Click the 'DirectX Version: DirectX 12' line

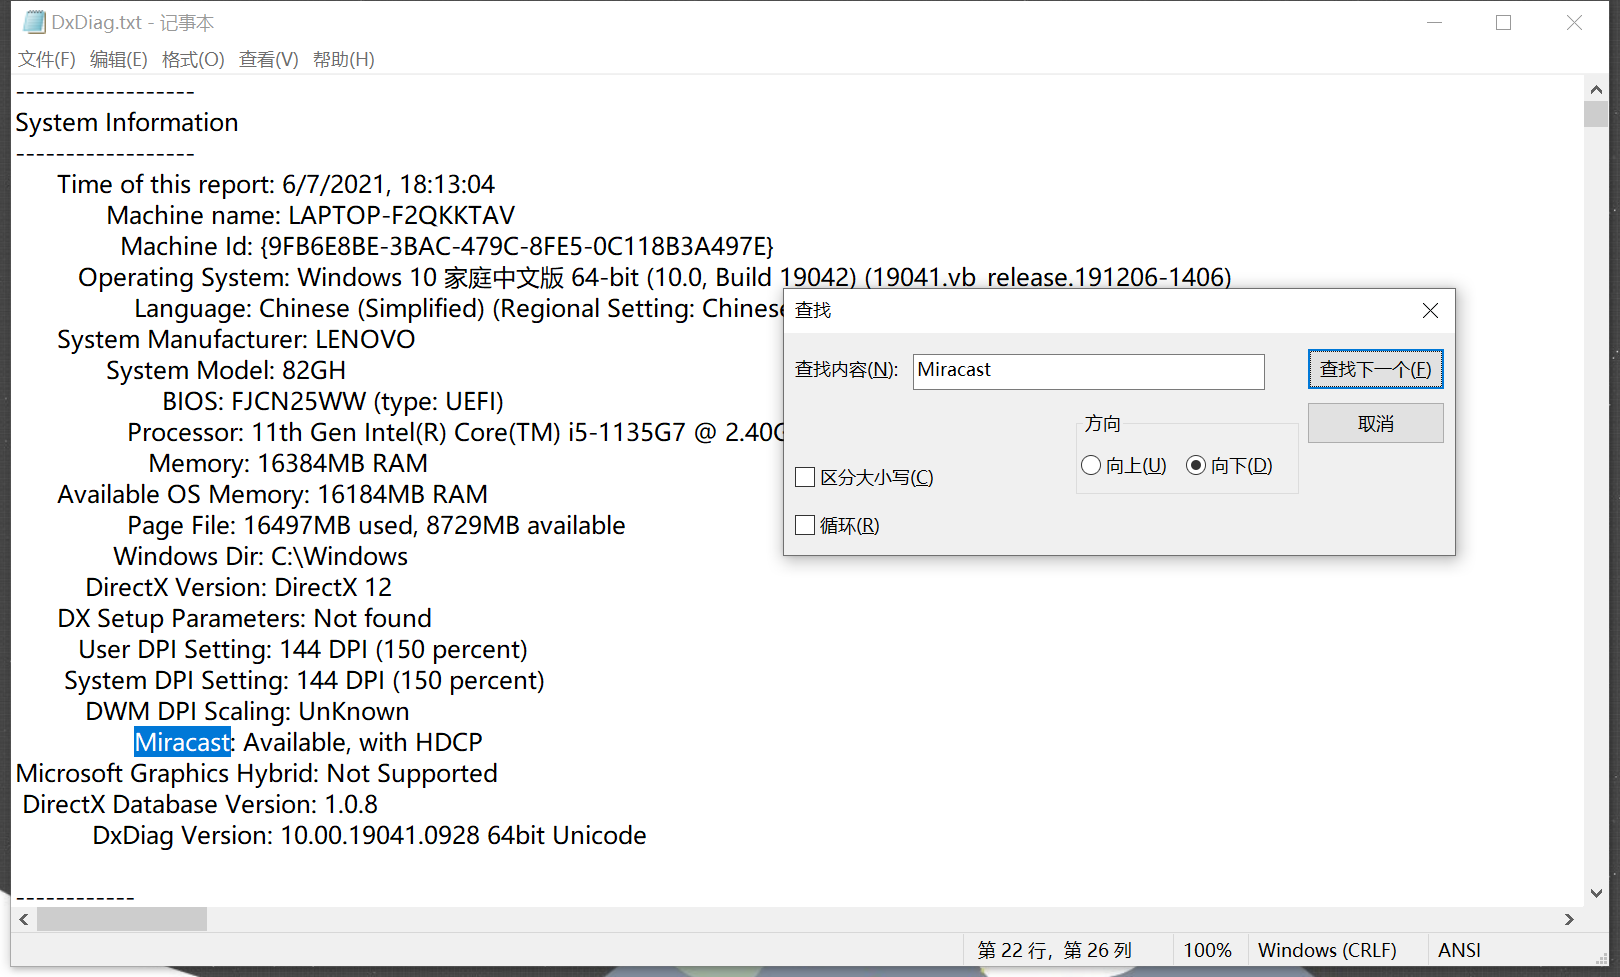239,587
